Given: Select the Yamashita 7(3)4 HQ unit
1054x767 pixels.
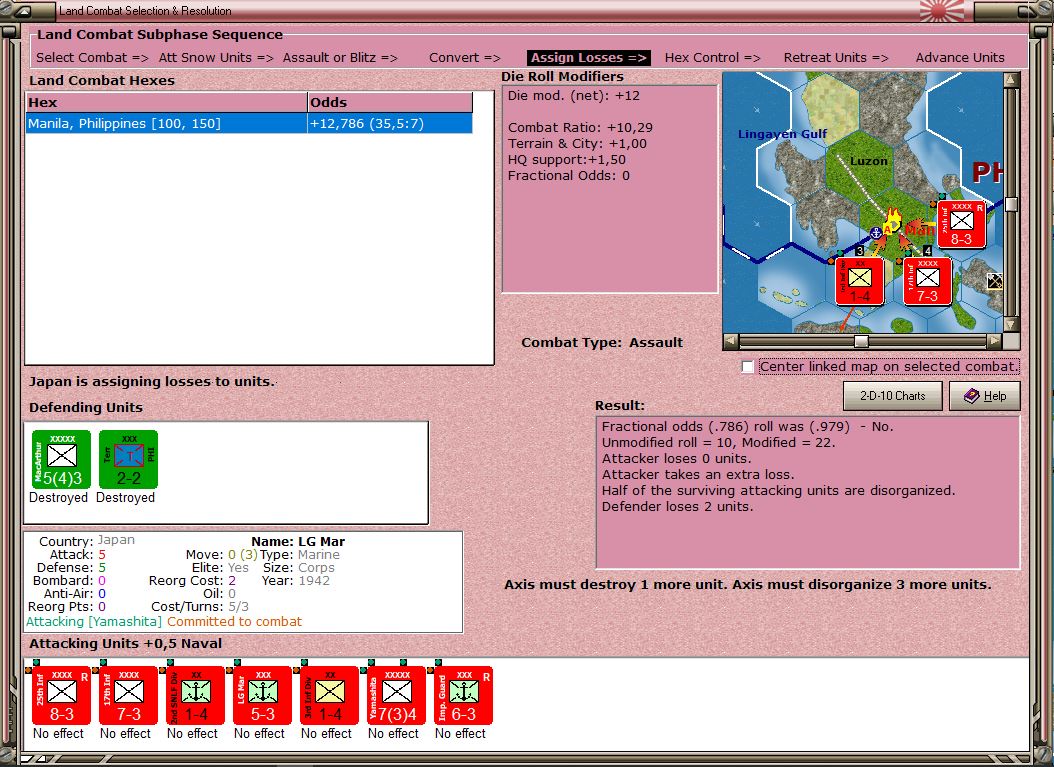Looking at the screenshot, I should [397, 695].
